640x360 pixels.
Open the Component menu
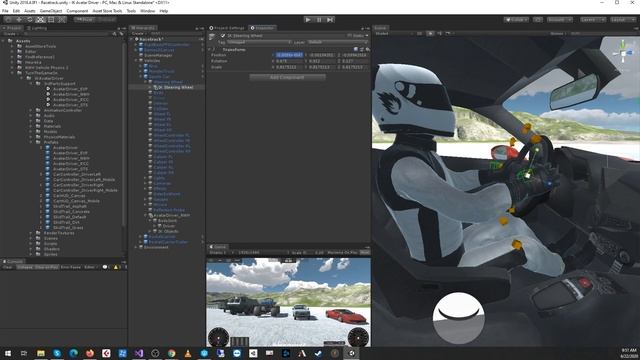[x=77, y=11]
